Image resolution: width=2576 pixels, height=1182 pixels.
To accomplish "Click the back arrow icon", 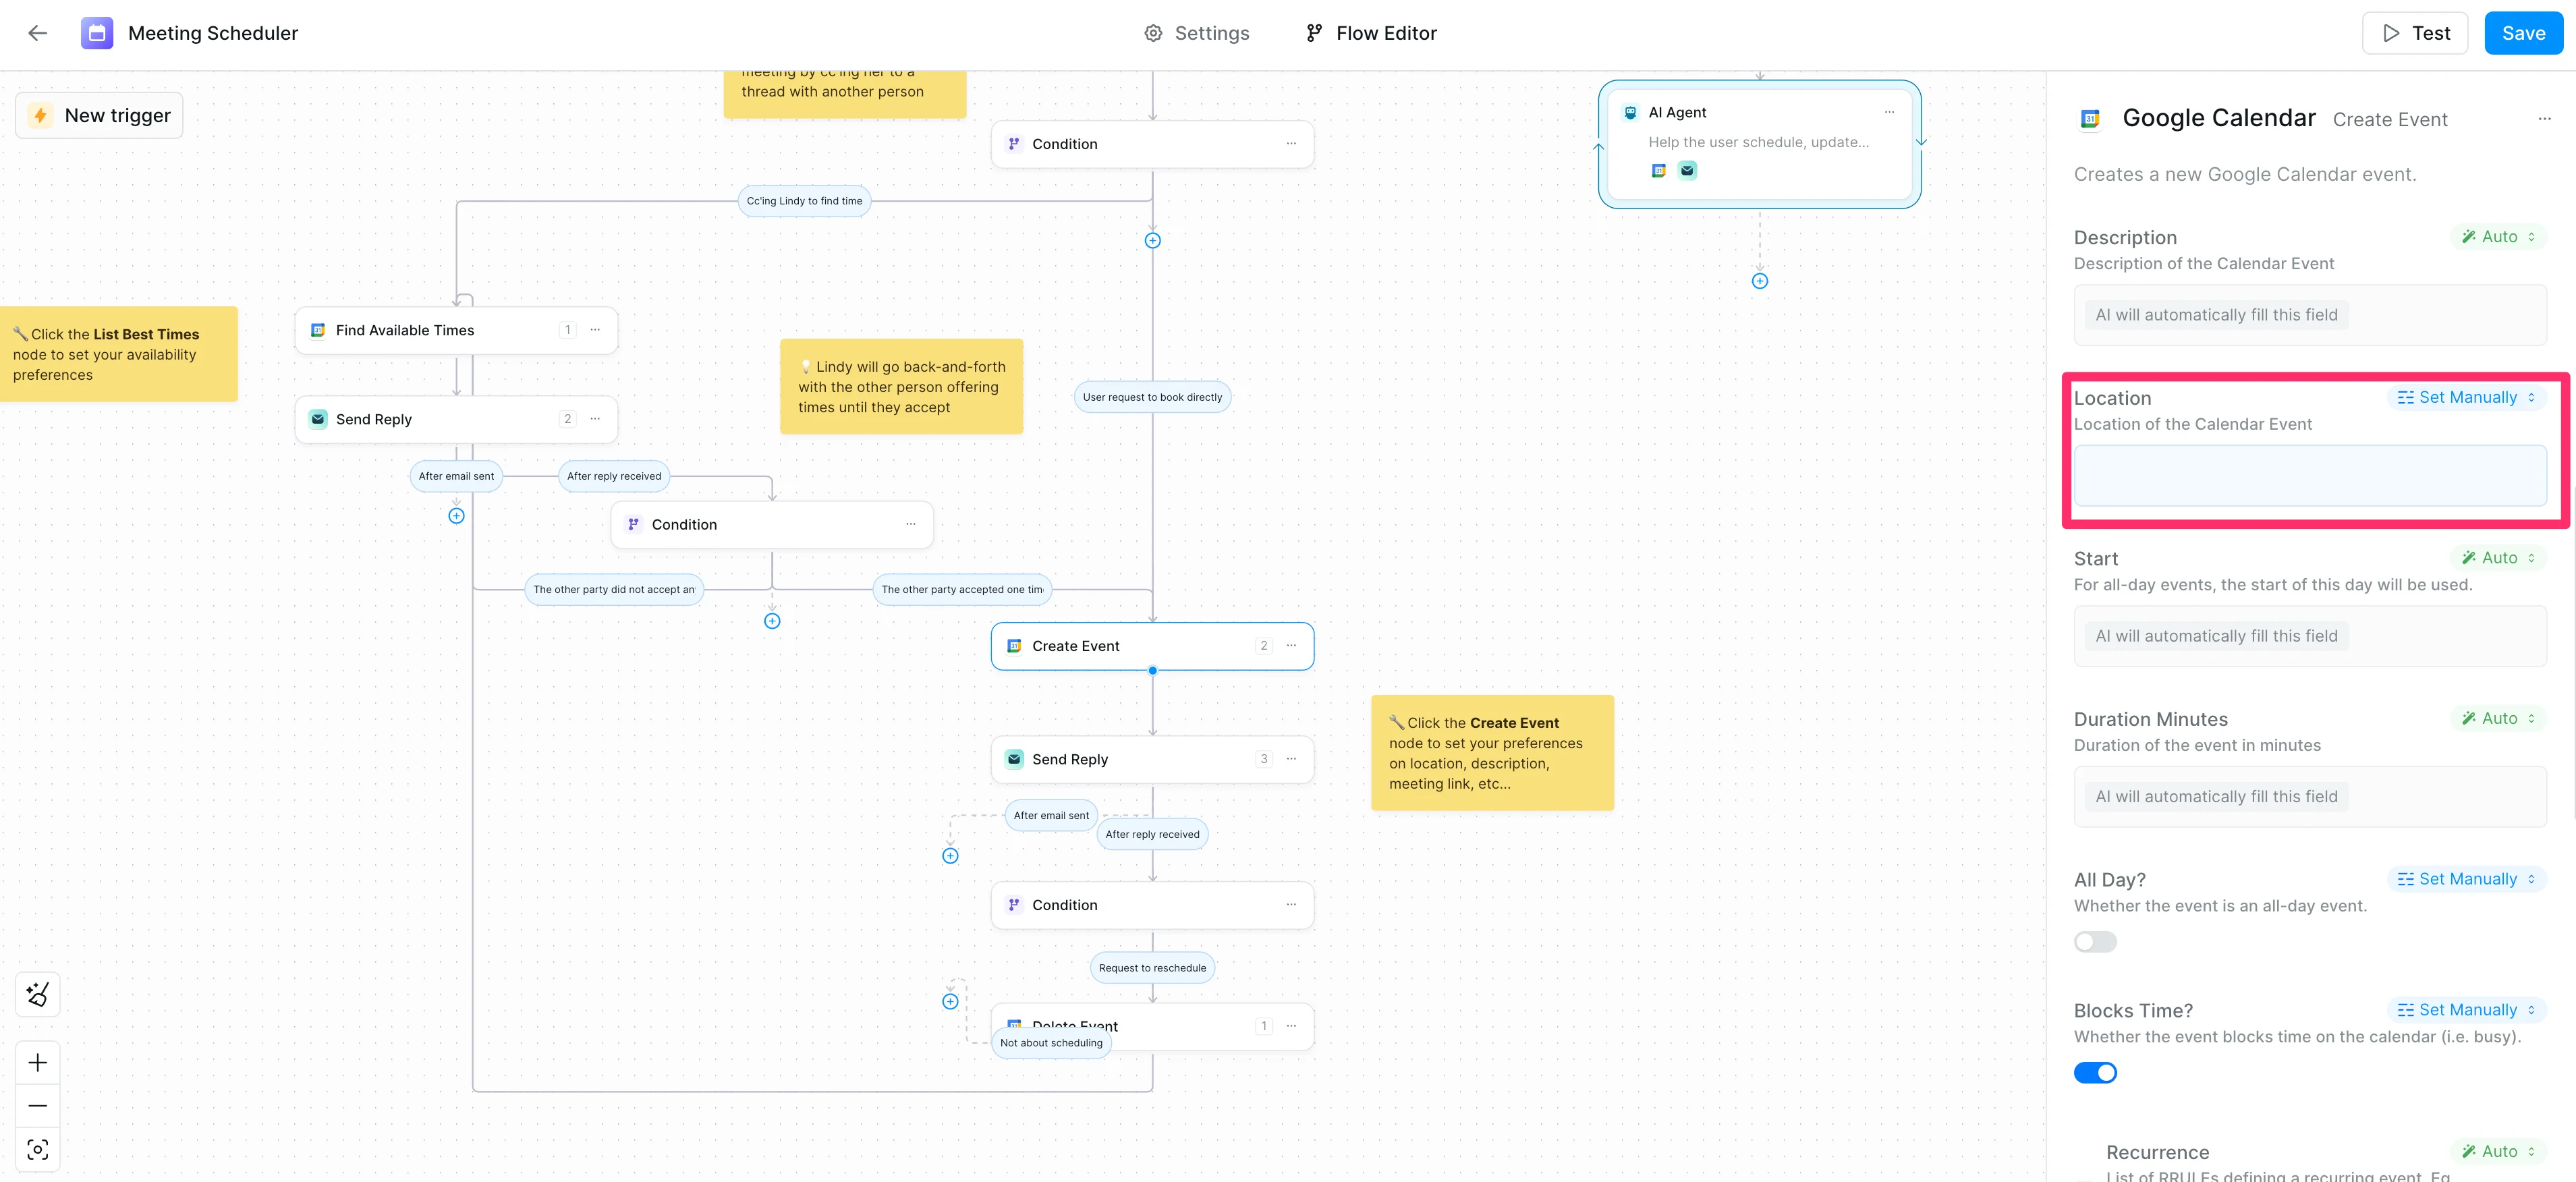I will point(37,33).
